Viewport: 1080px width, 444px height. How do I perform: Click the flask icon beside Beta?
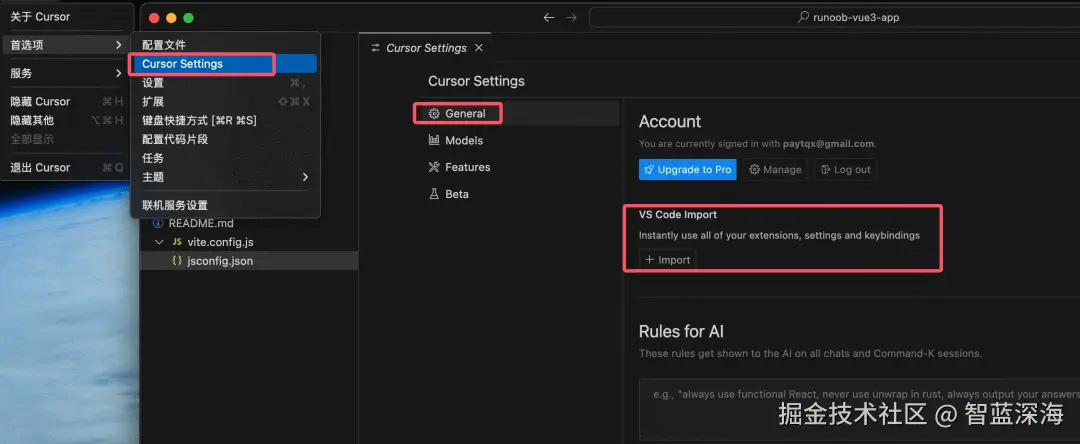(434, 194)
